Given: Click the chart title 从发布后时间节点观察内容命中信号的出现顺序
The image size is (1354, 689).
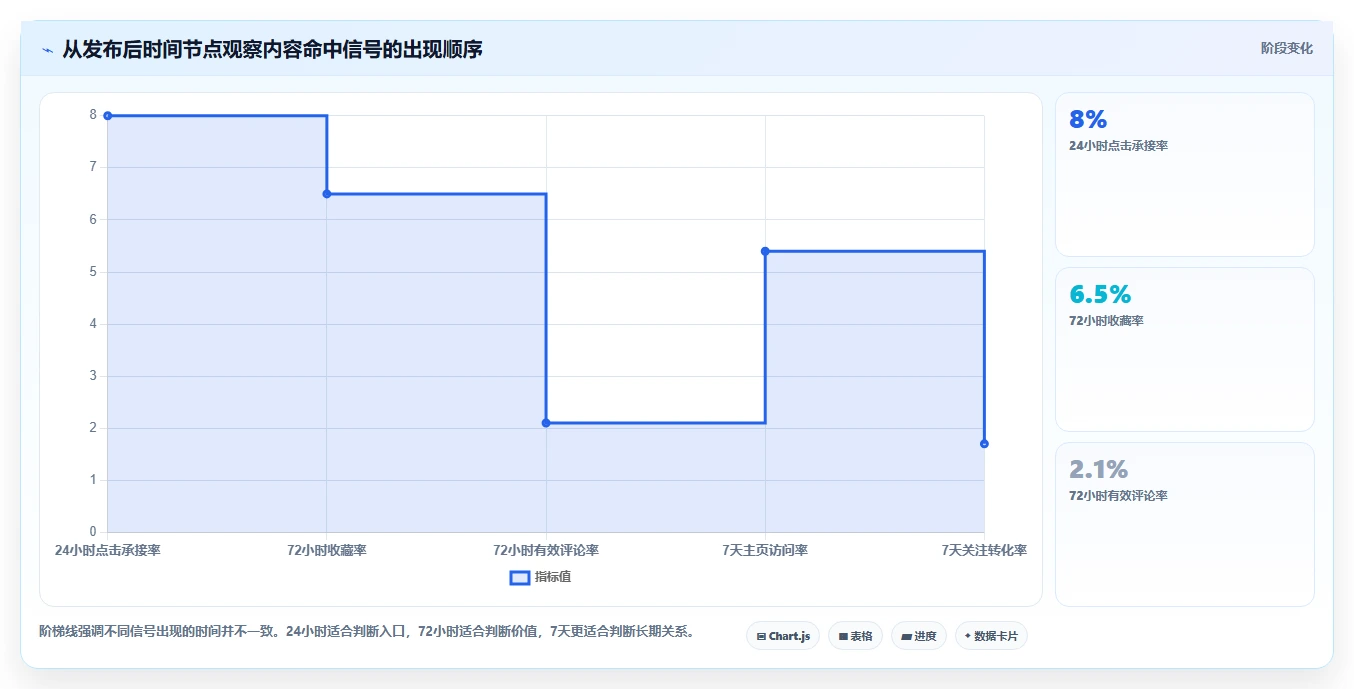Looking at the screenshot, I should [272, 49].
